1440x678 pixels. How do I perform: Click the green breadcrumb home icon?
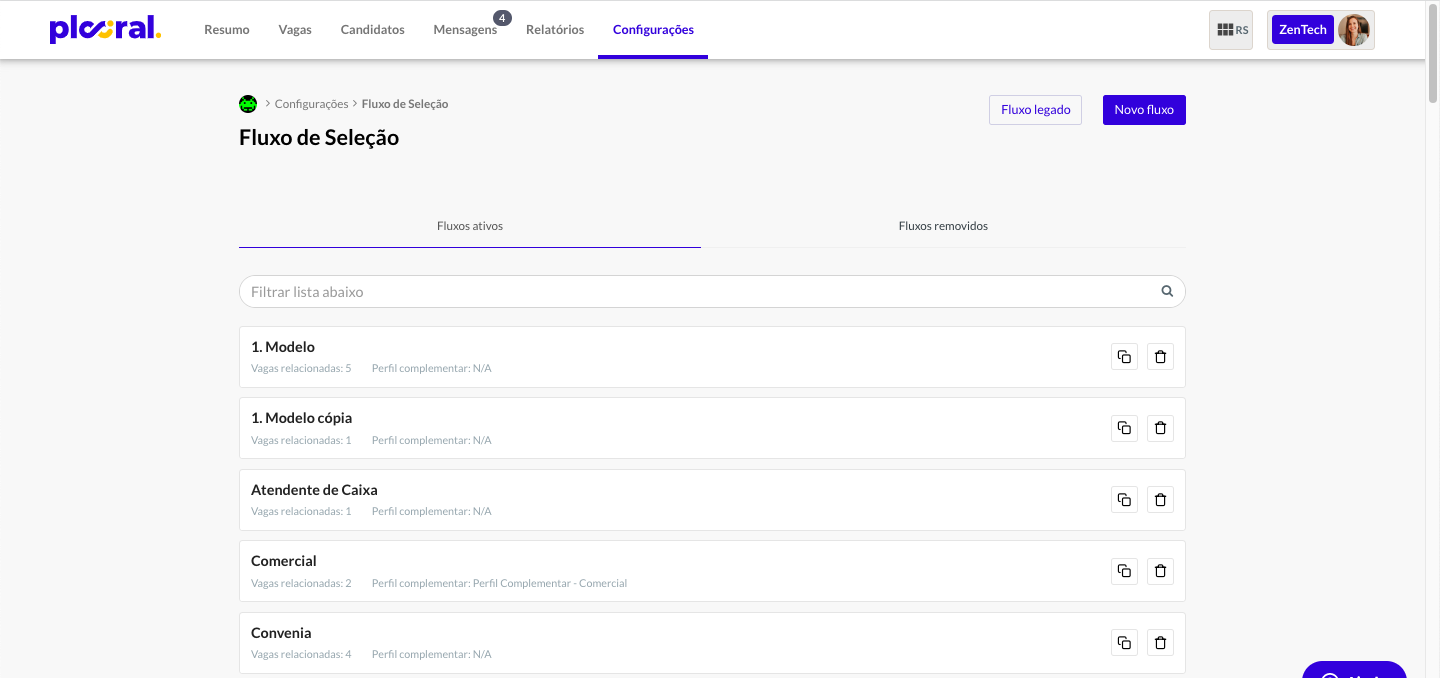click(x=248, y=104)
